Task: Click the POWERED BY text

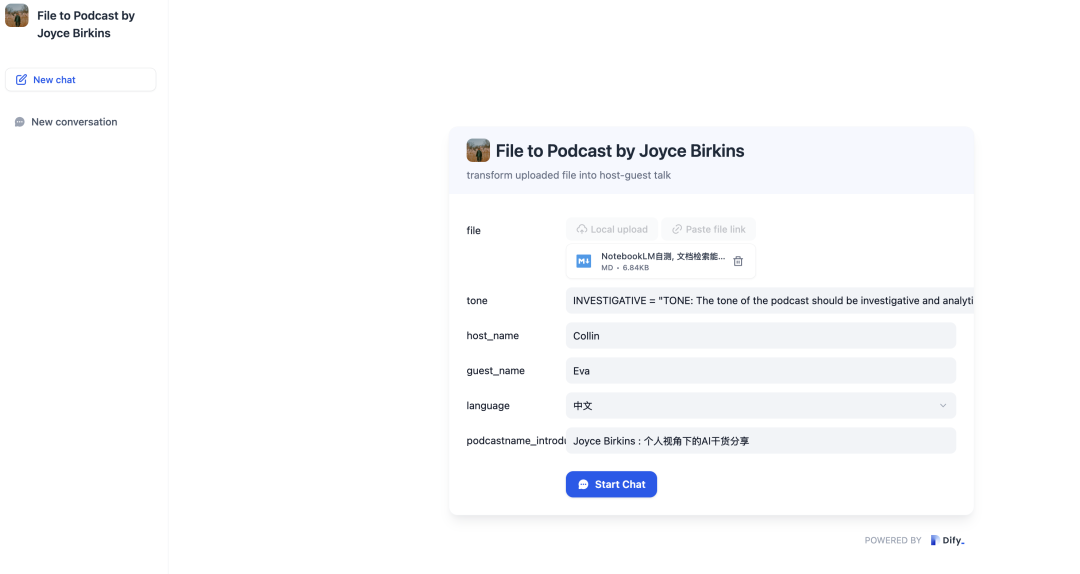Action: click(x=893, y=540)
